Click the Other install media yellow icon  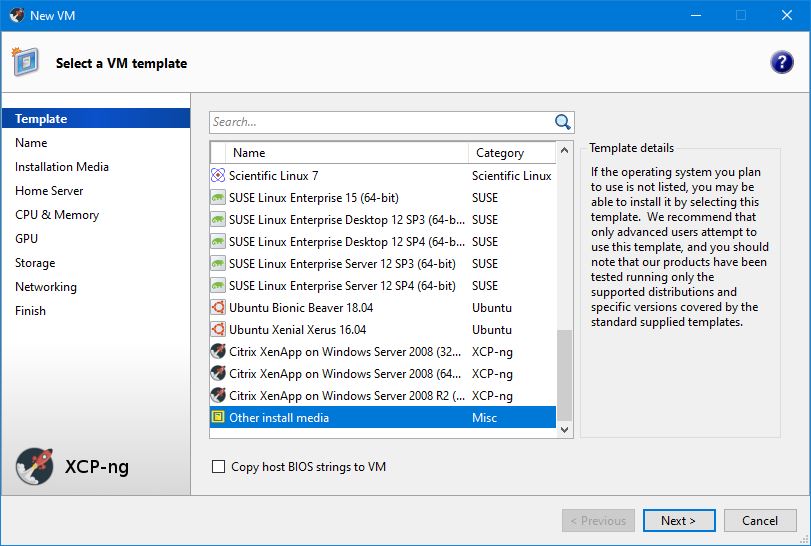click(218, 417)
